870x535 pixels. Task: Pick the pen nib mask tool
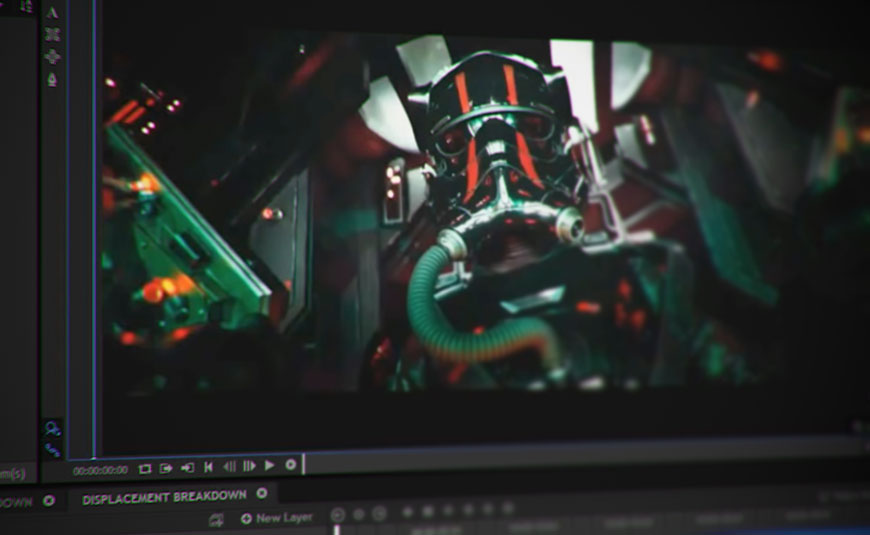pyautogui.click(x=52, y=79)
